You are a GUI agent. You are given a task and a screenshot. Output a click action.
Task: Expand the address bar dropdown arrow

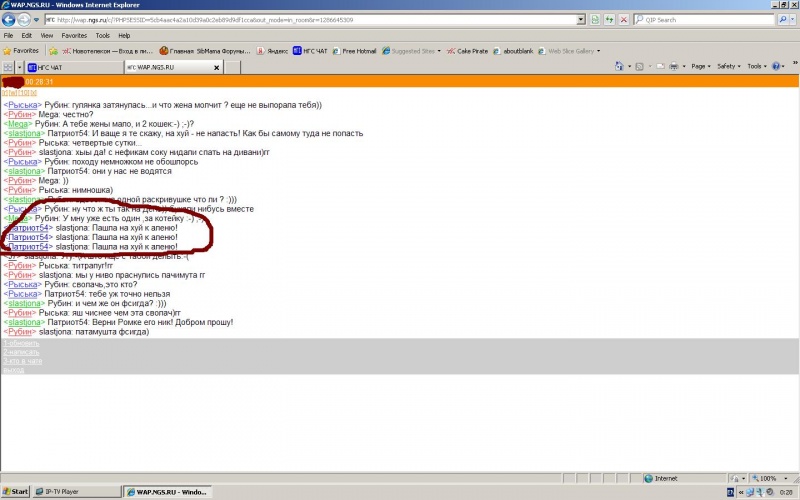pos(581,19)
